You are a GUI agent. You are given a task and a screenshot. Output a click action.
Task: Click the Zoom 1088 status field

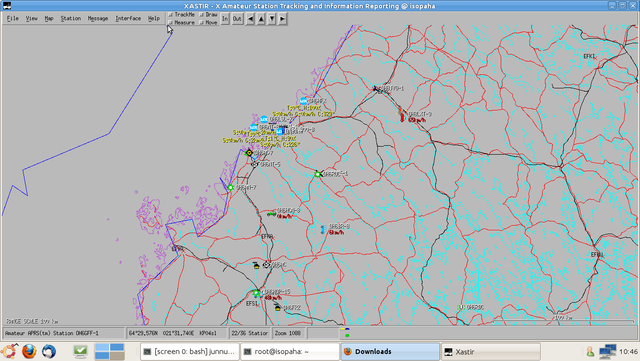289,333
